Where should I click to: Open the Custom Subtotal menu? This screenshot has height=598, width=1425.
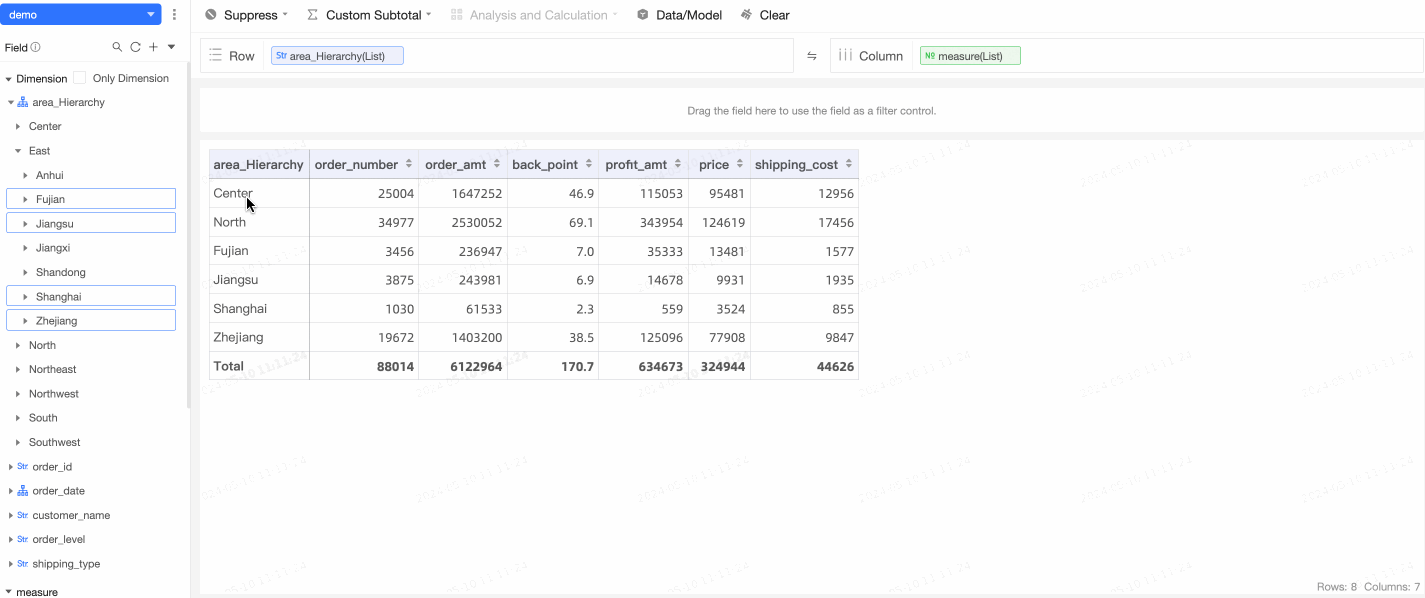pyautogui.click(x=369, y=15)
